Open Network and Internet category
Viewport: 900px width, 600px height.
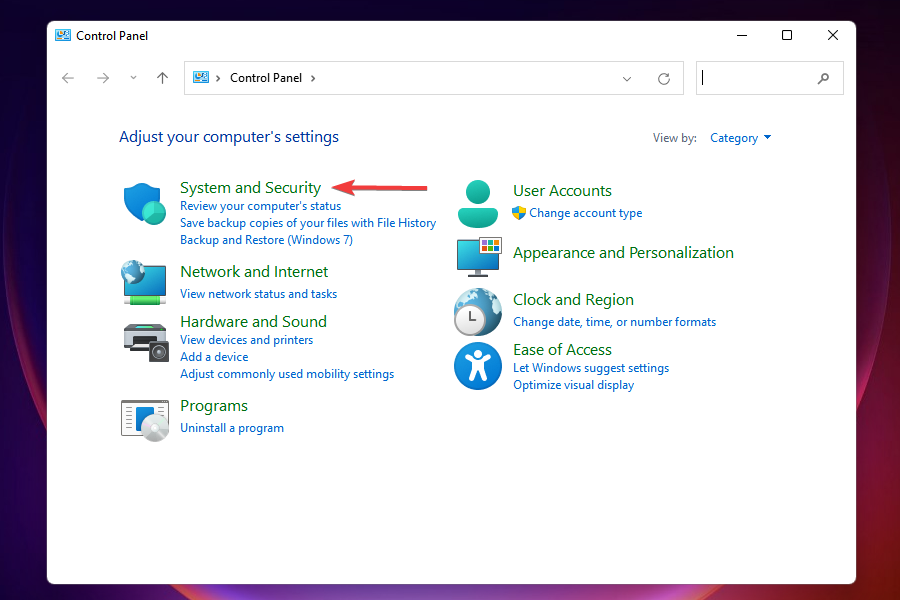[254, 272]
